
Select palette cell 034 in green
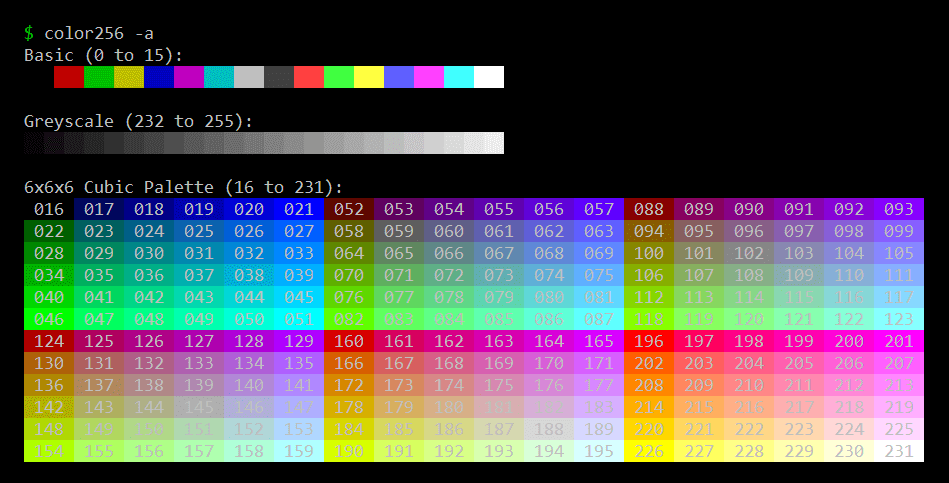[49, 275]
